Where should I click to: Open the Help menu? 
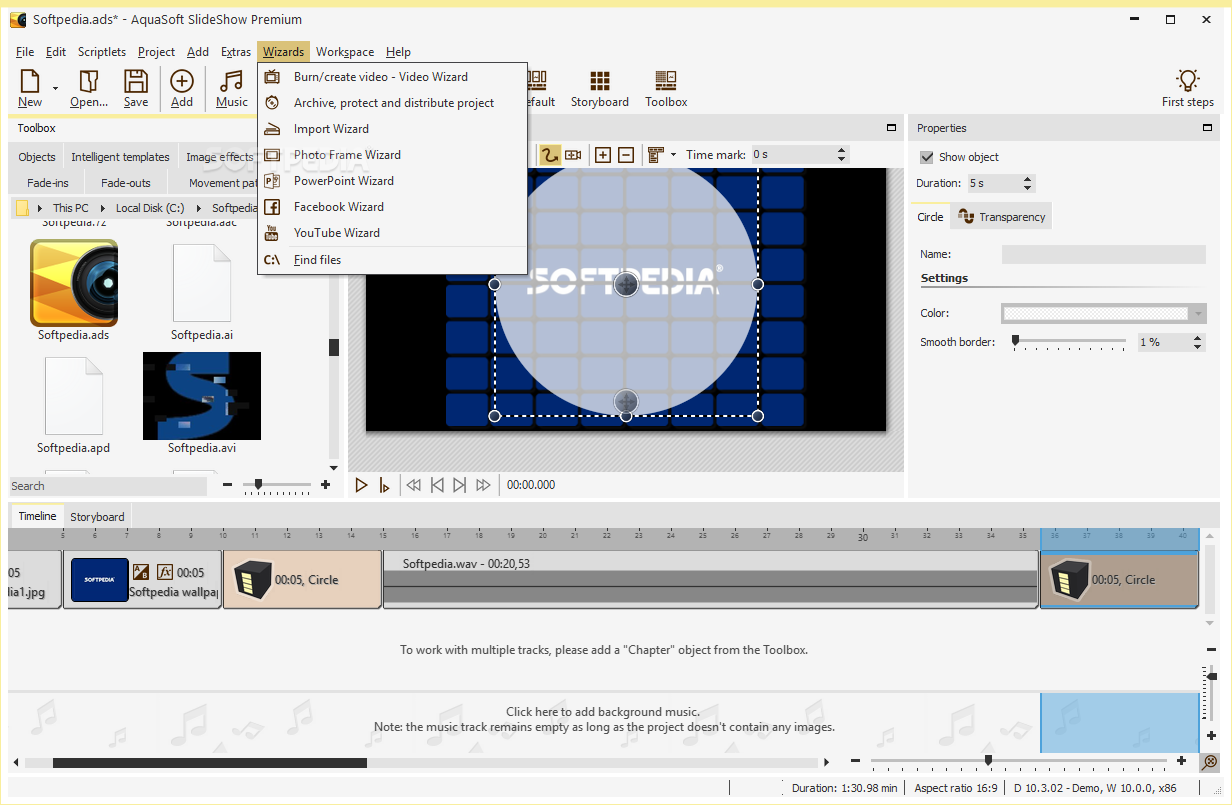coord(398,52)
